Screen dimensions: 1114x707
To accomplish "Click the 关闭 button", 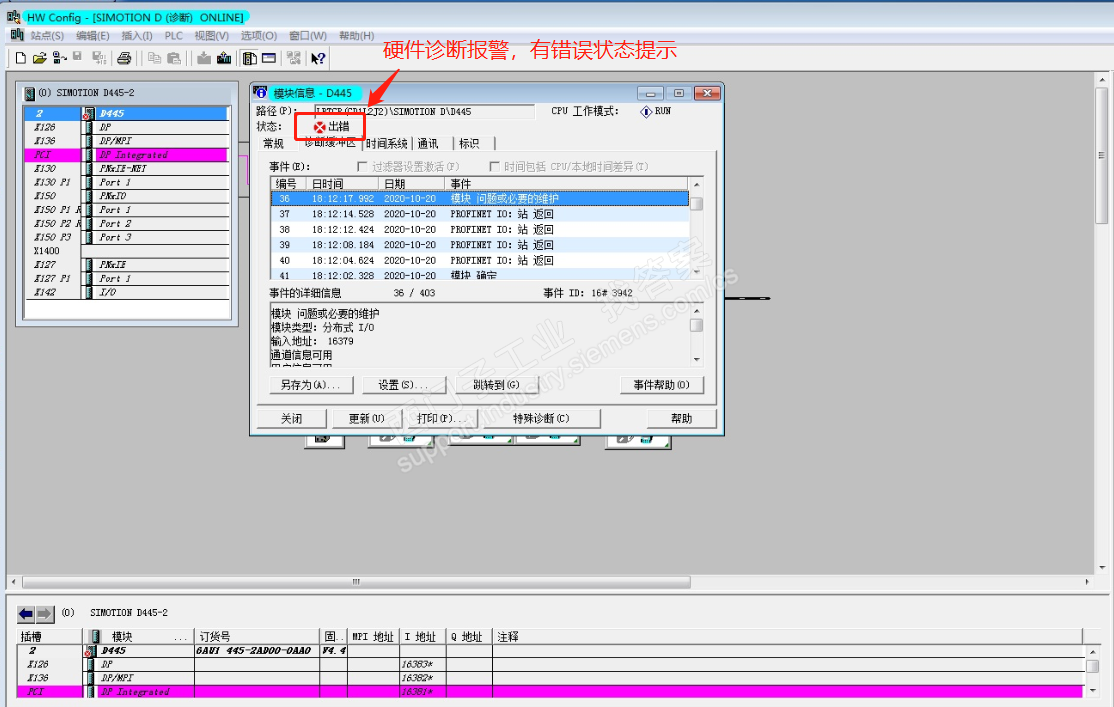I will click(291, 419).
